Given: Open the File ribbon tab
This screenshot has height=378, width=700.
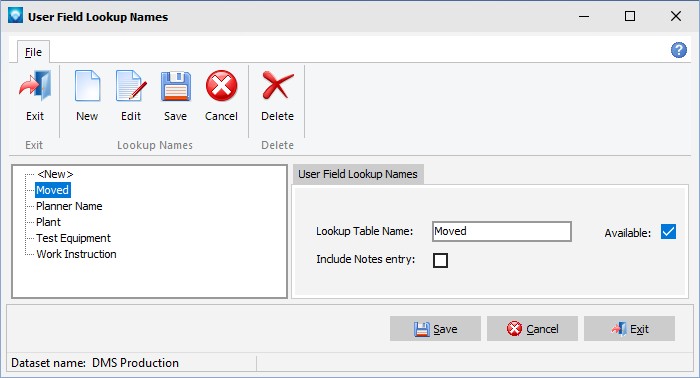Looking at the screenshot, I should click(33, 52).
